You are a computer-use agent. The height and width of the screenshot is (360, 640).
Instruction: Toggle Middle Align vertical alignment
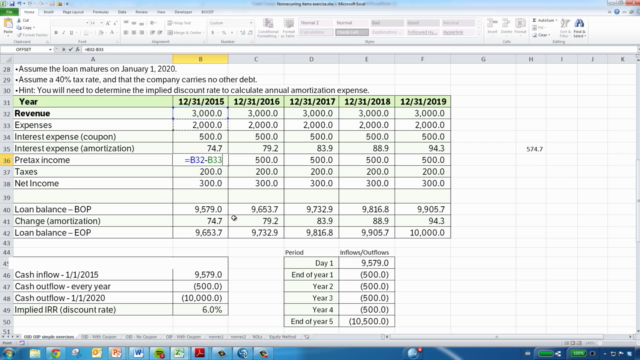pyautogui.click(x=134, y=23)
